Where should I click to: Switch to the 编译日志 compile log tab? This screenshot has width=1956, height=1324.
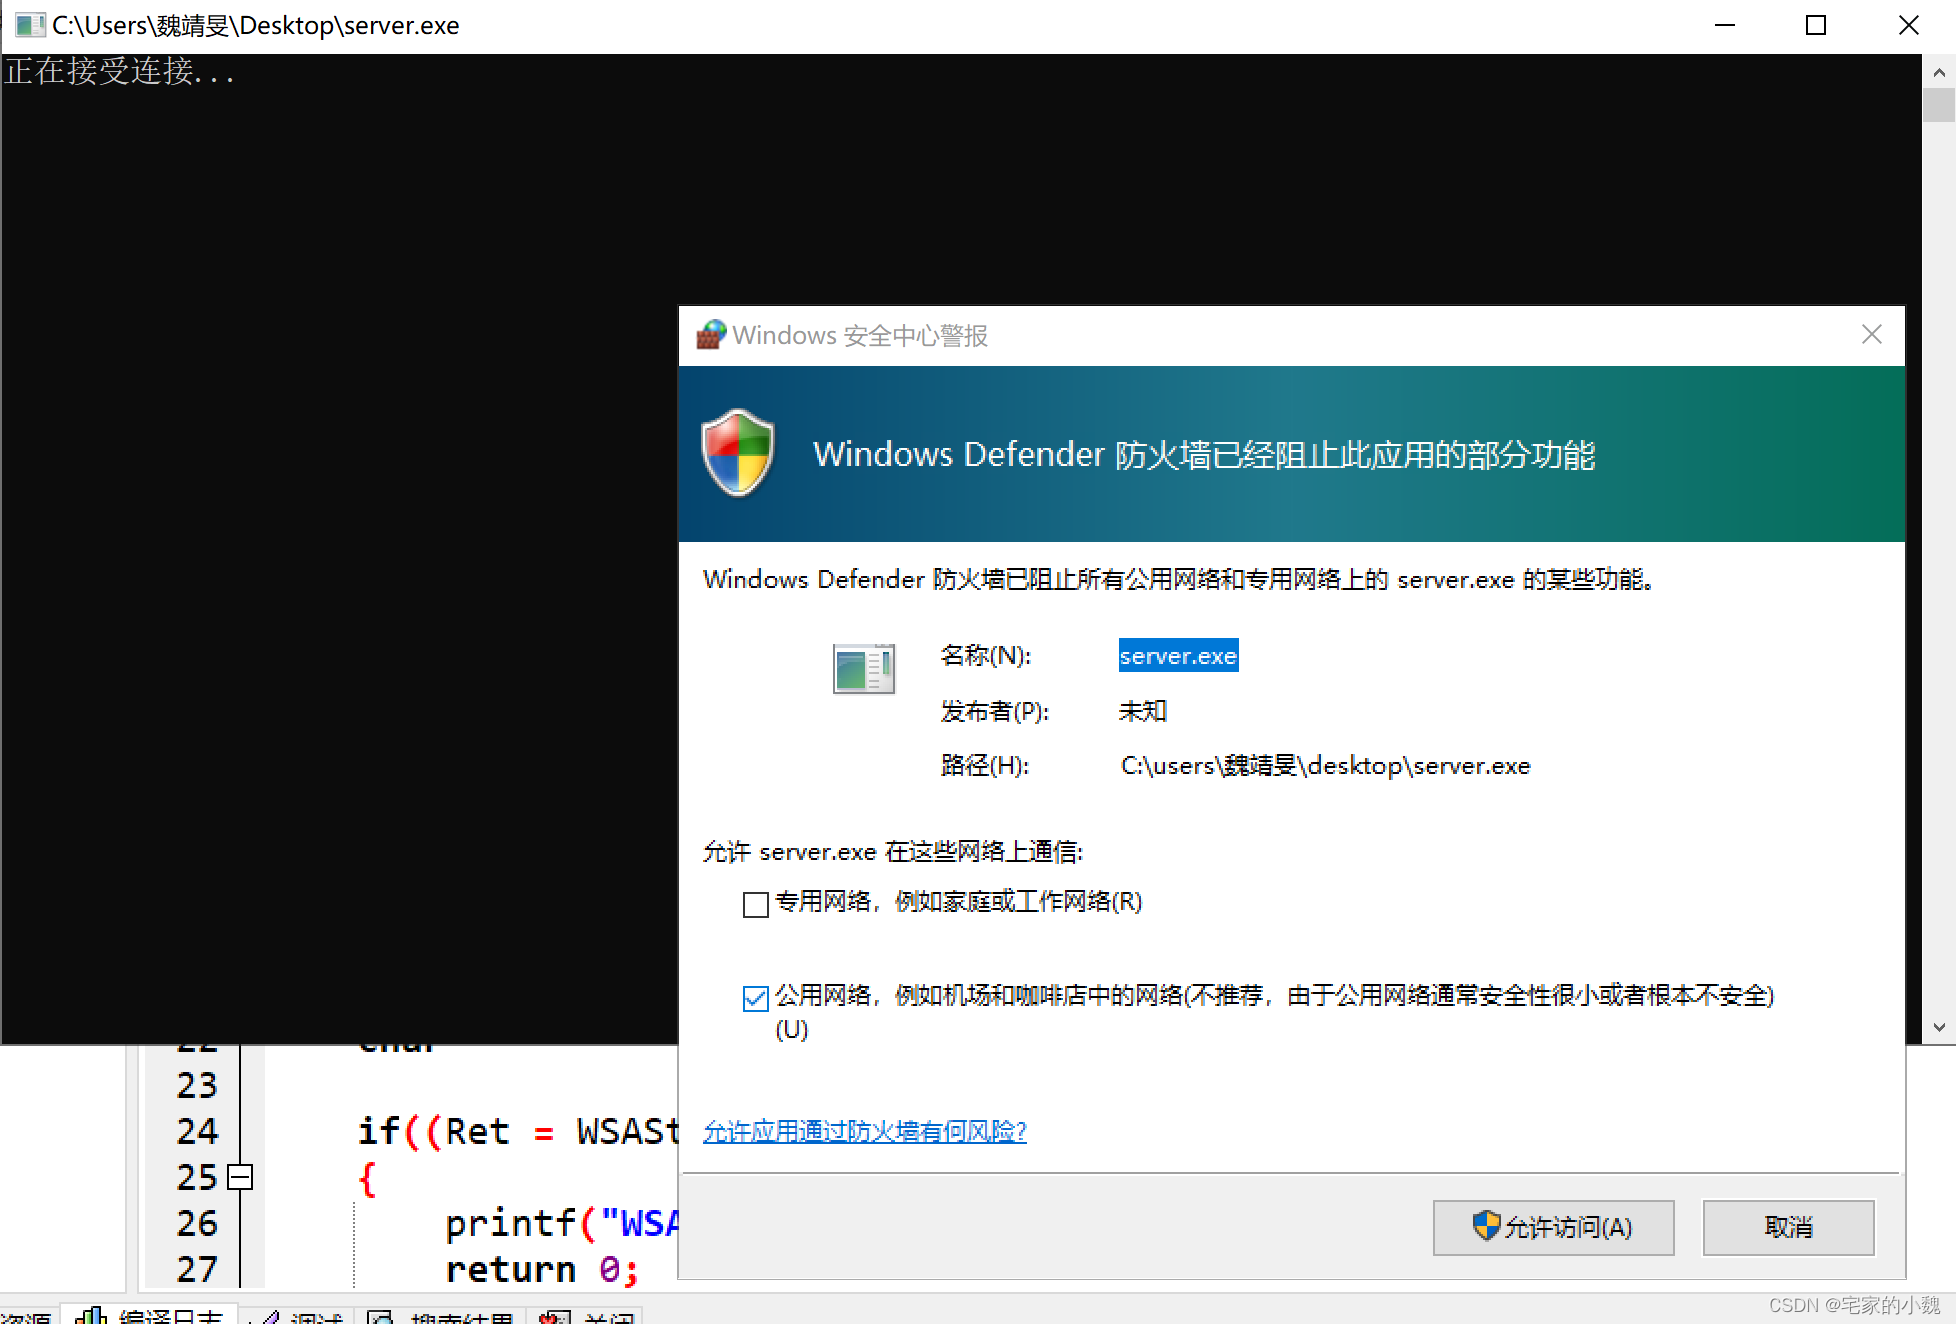pos(150,1314)
